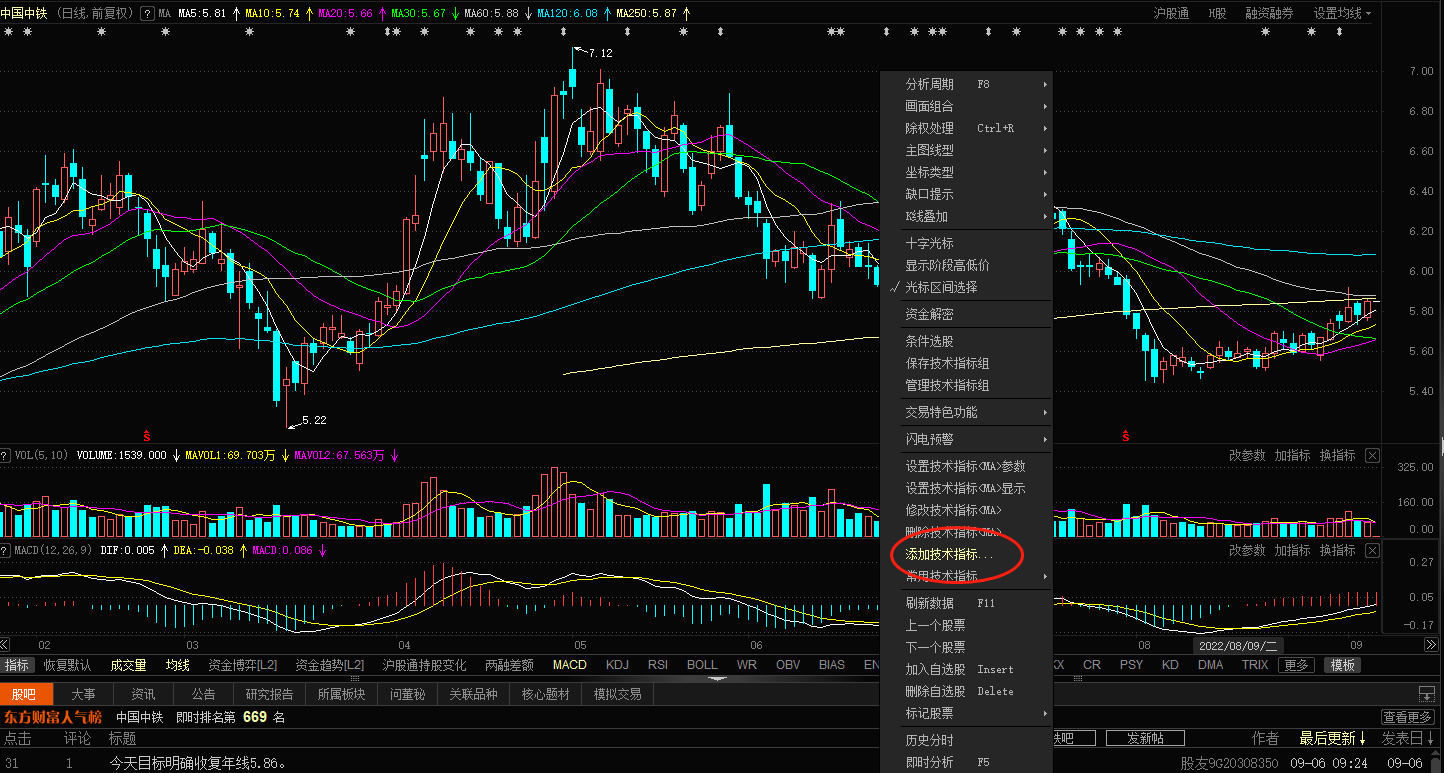Image resolution: width=1444 pixels, height=773 pixels.
Task: Open the 设置均线 dropdown
Action: pos(1342,14)
